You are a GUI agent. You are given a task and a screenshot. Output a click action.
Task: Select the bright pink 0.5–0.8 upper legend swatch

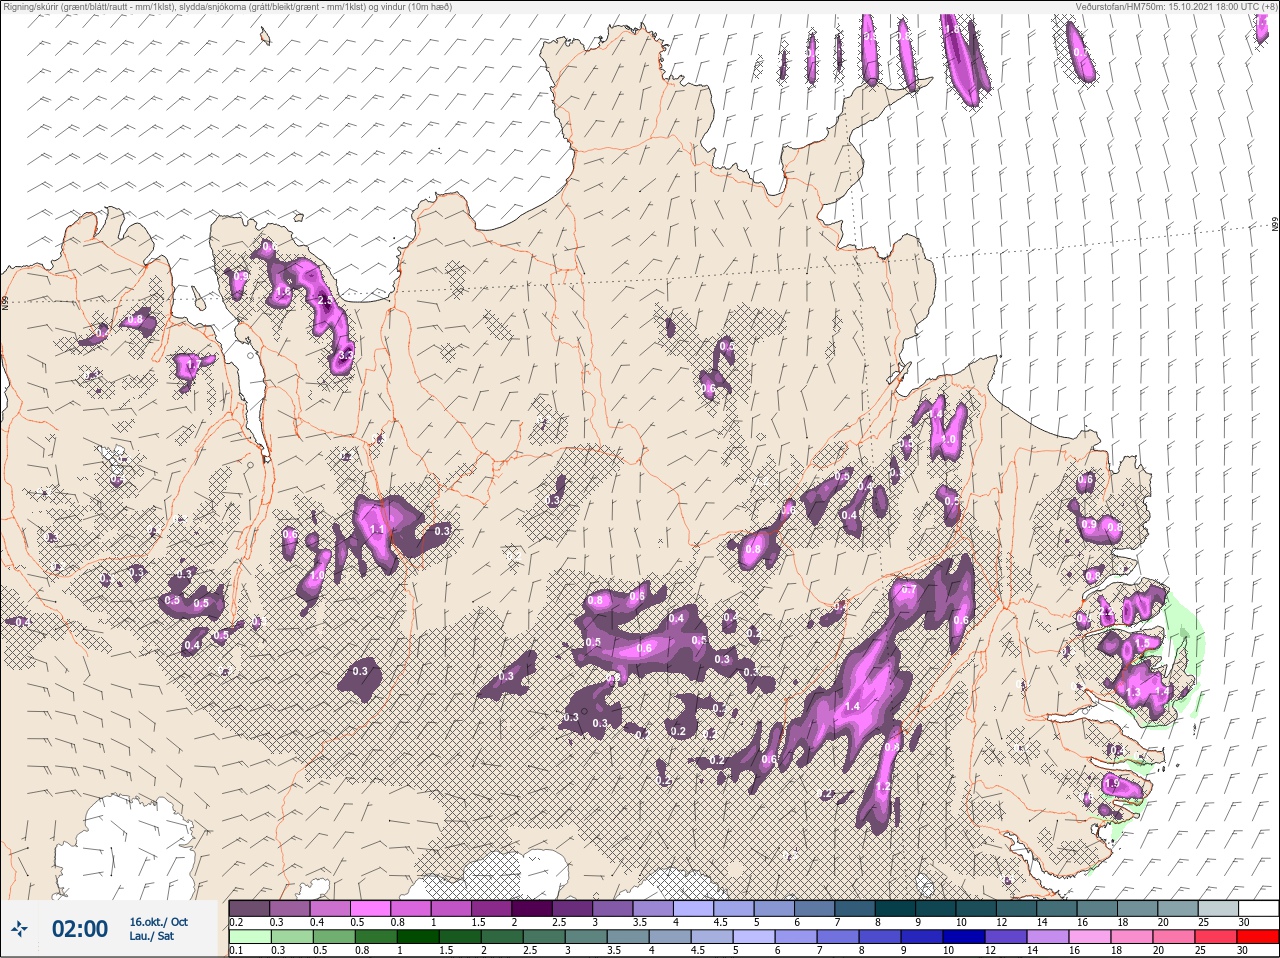370,908
